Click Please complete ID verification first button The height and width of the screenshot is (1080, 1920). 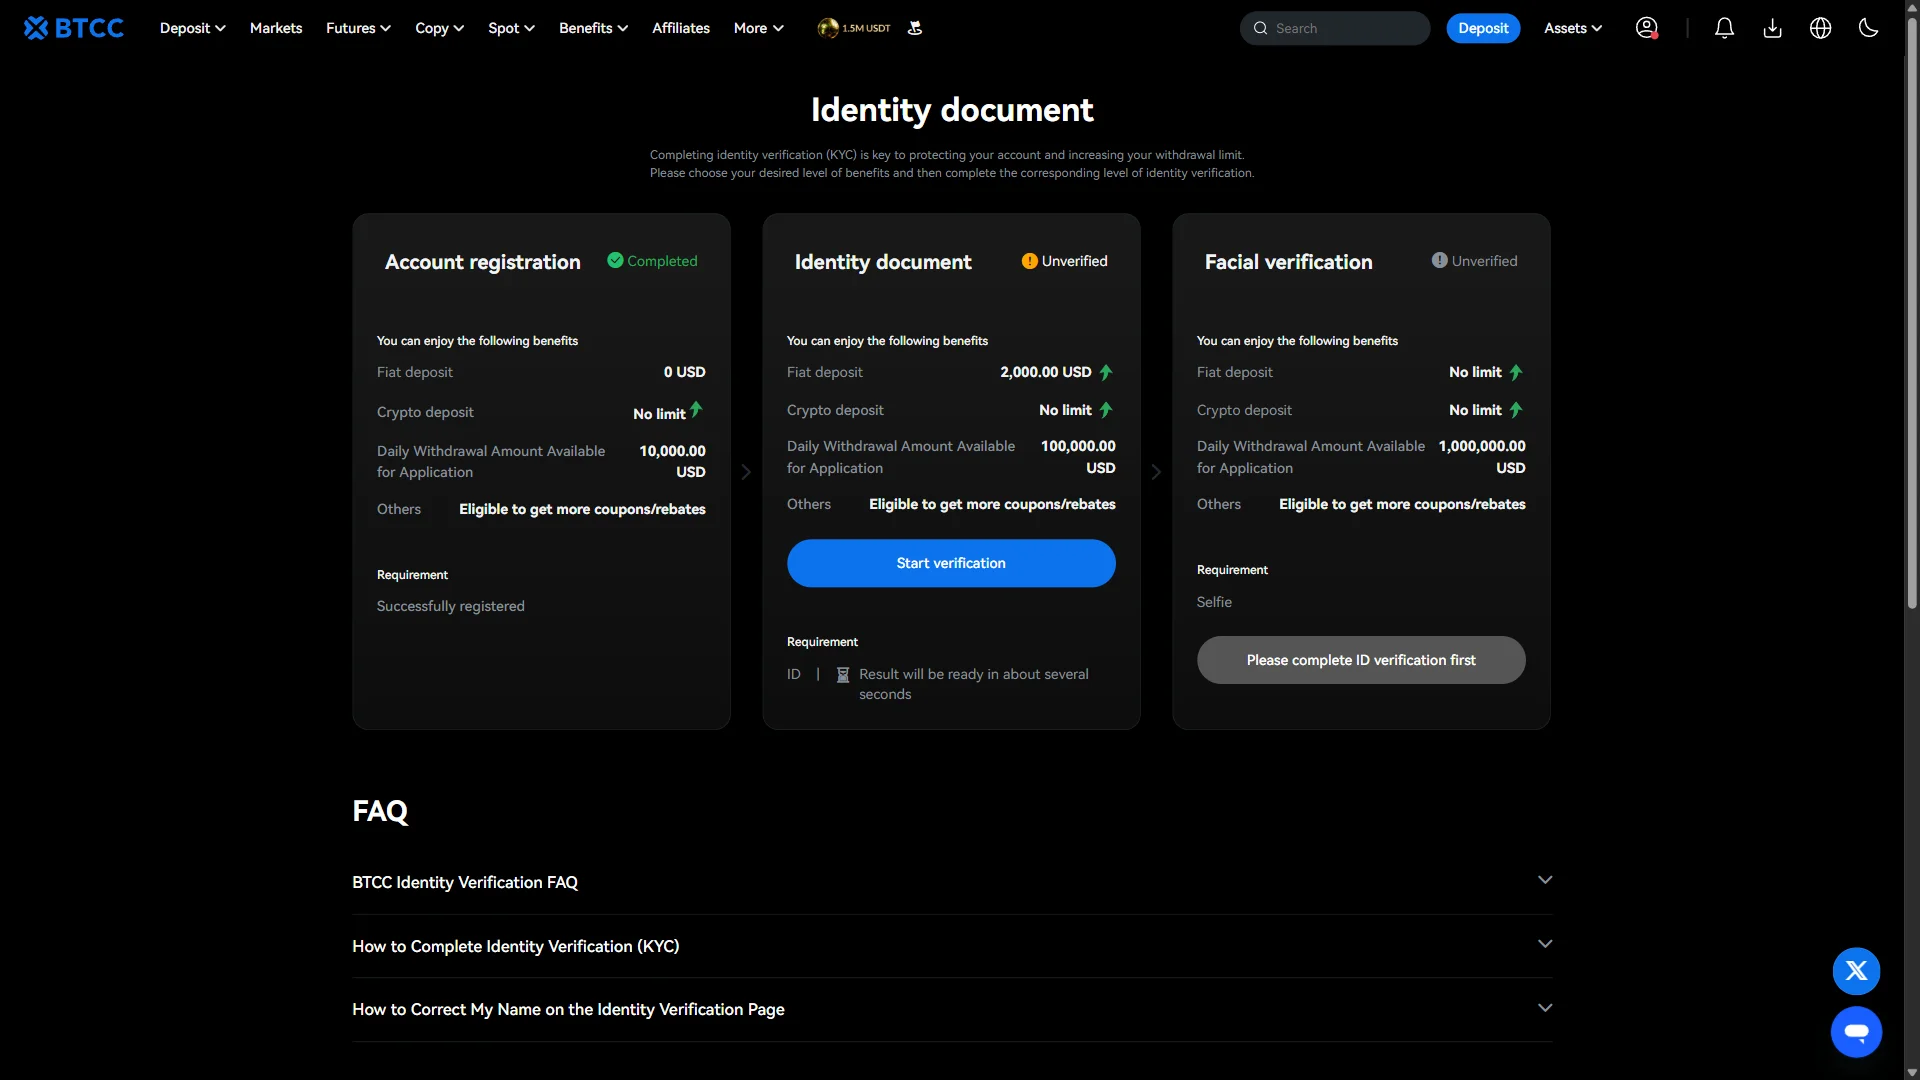(x=1361, y=660)
